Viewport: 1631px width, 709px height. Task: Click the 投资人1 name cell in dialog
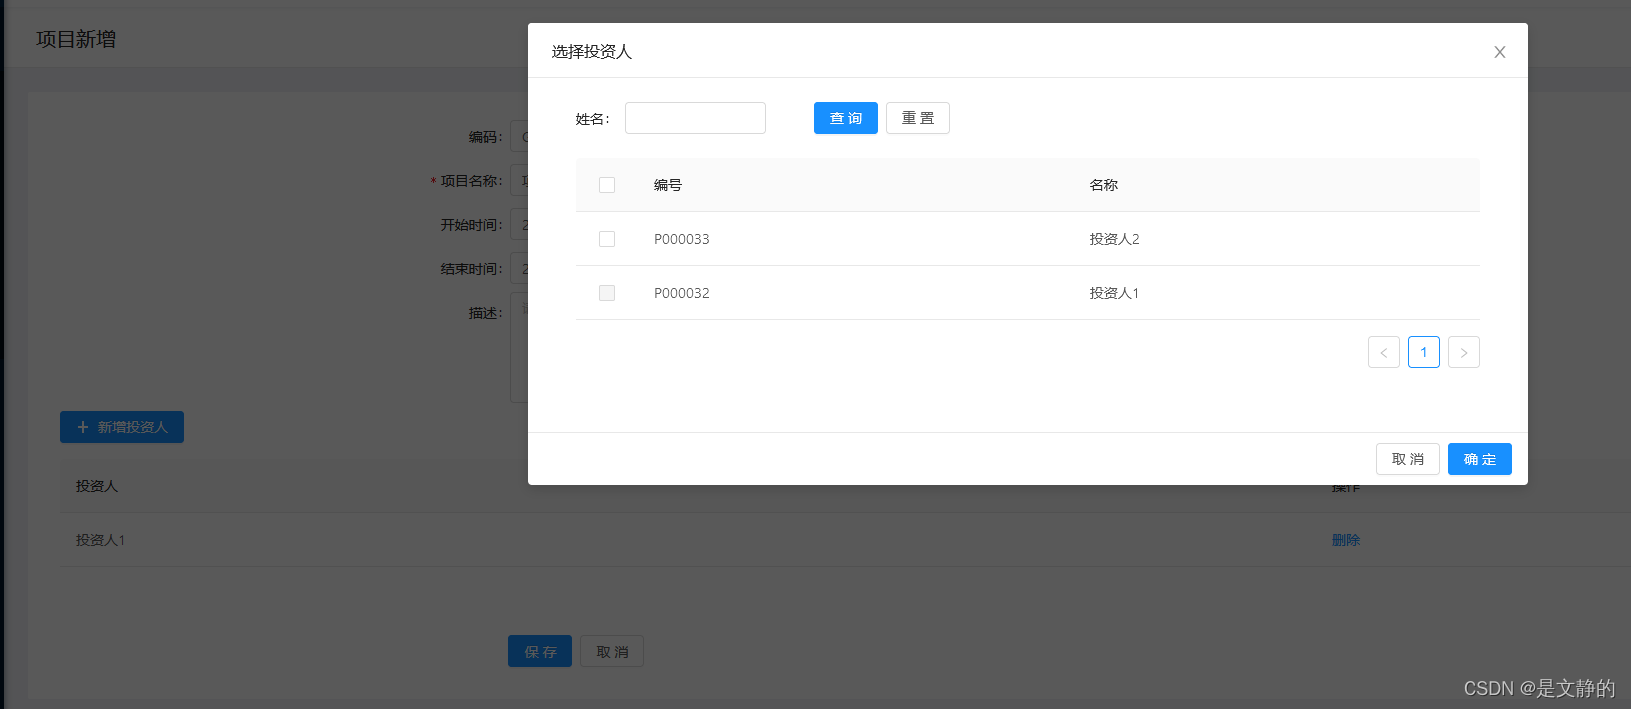[x=1114, y=293]
